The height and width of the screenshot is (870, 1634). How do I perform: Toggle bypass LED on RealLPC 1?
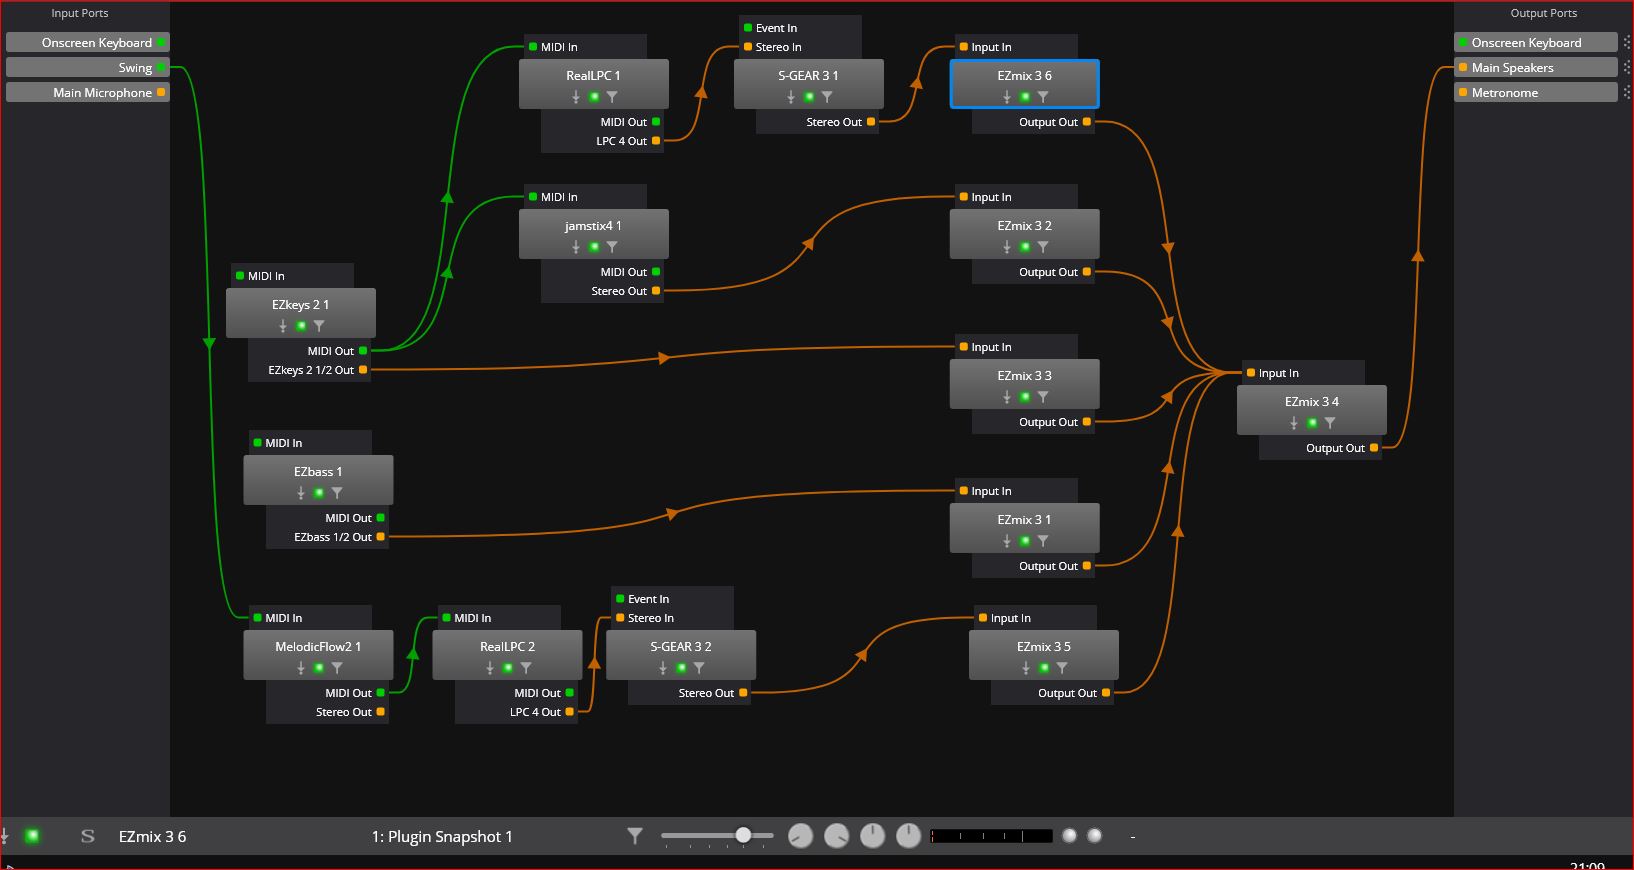pos(594,97)
